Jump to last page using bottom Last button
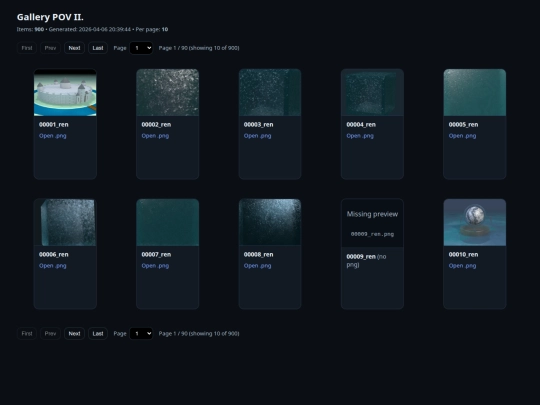The height and width of the screenshot is (405, 540). (x=98, y=333)
